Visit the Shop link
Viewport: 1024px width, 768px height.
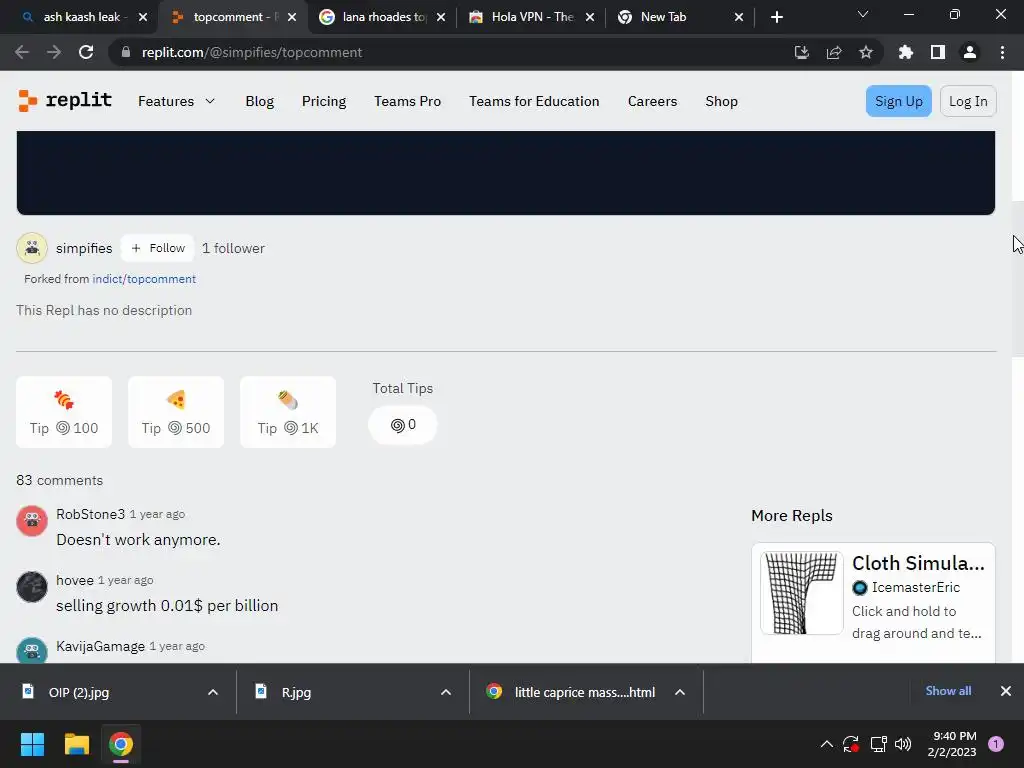pyautogui.click(x=722, y=101)
